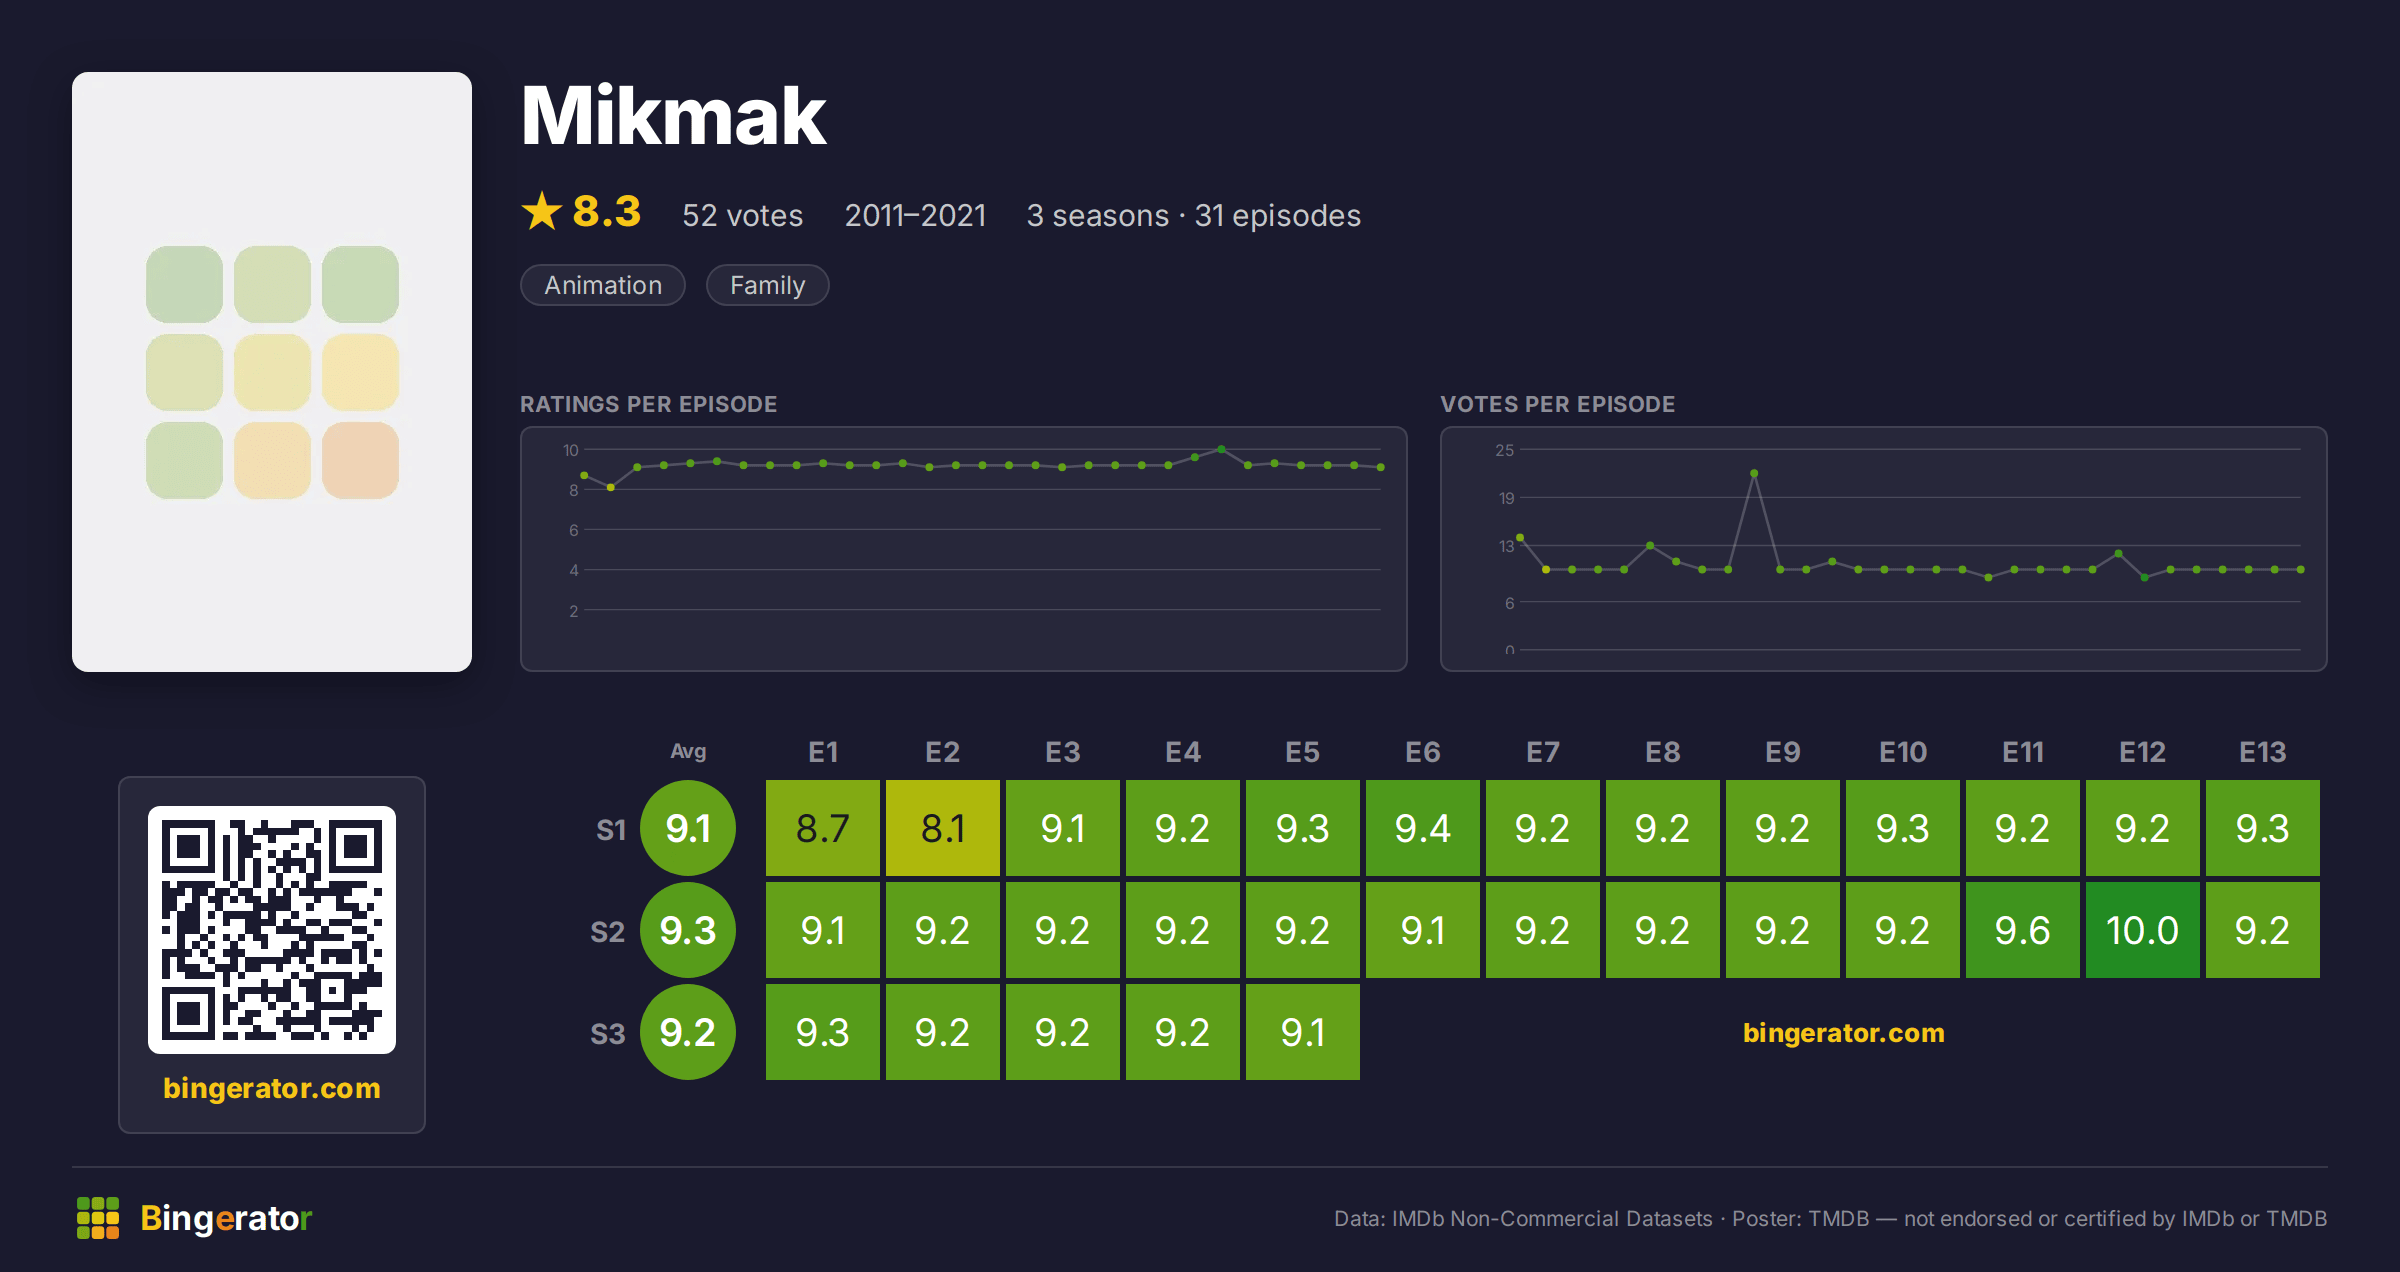This screenshot has width=2400, height=1272.
Task: Click the Bingerator grid logo icon
Action: click(98, 1218)
